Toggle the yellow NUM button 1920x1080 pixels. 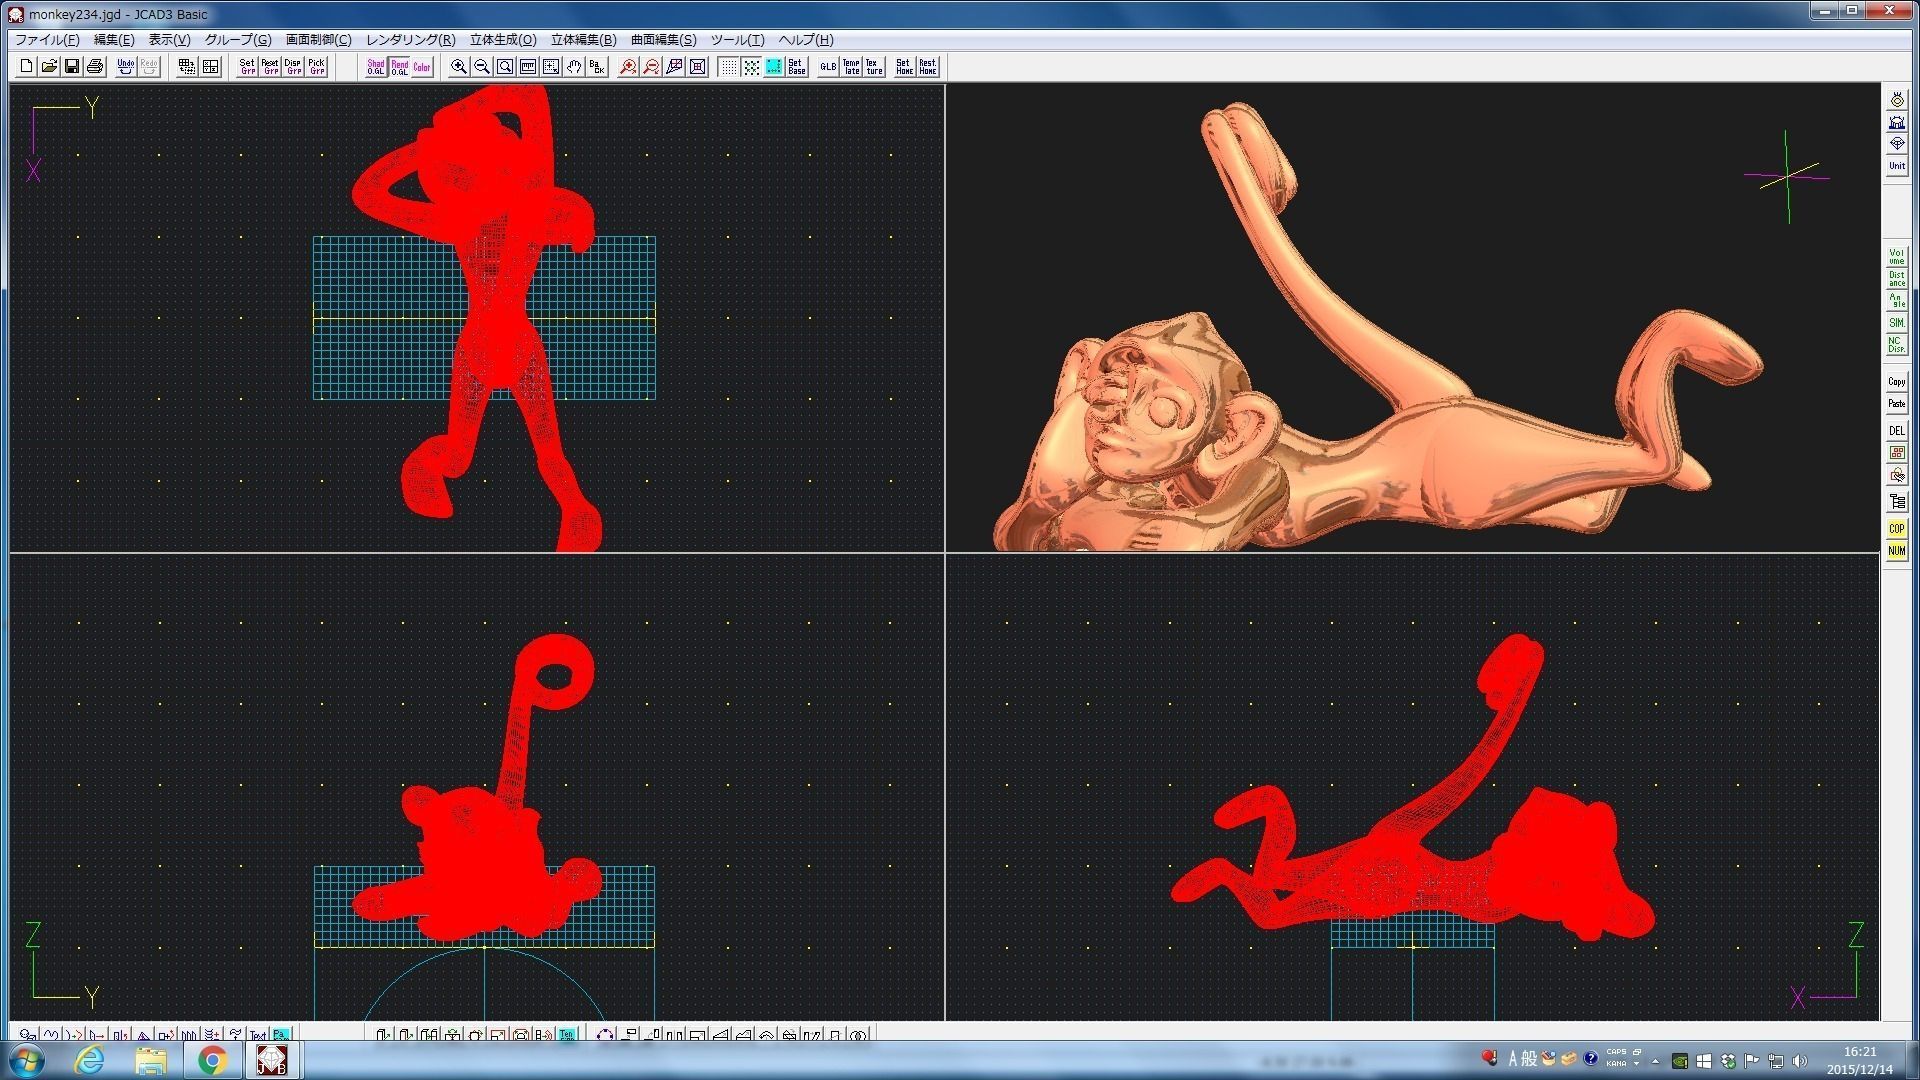[1896, 551]
